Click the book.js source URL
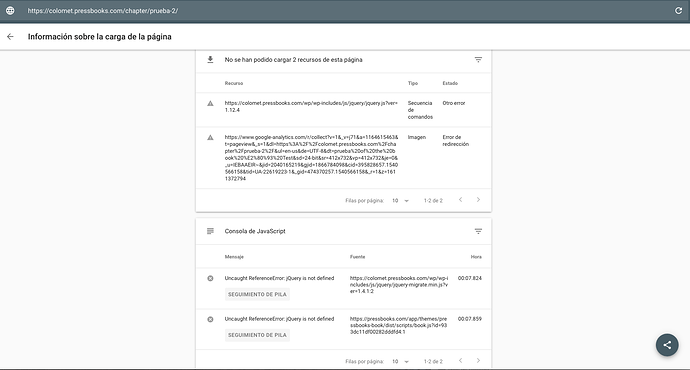Viewport: 690px width, 370px height. click(398, 326)
